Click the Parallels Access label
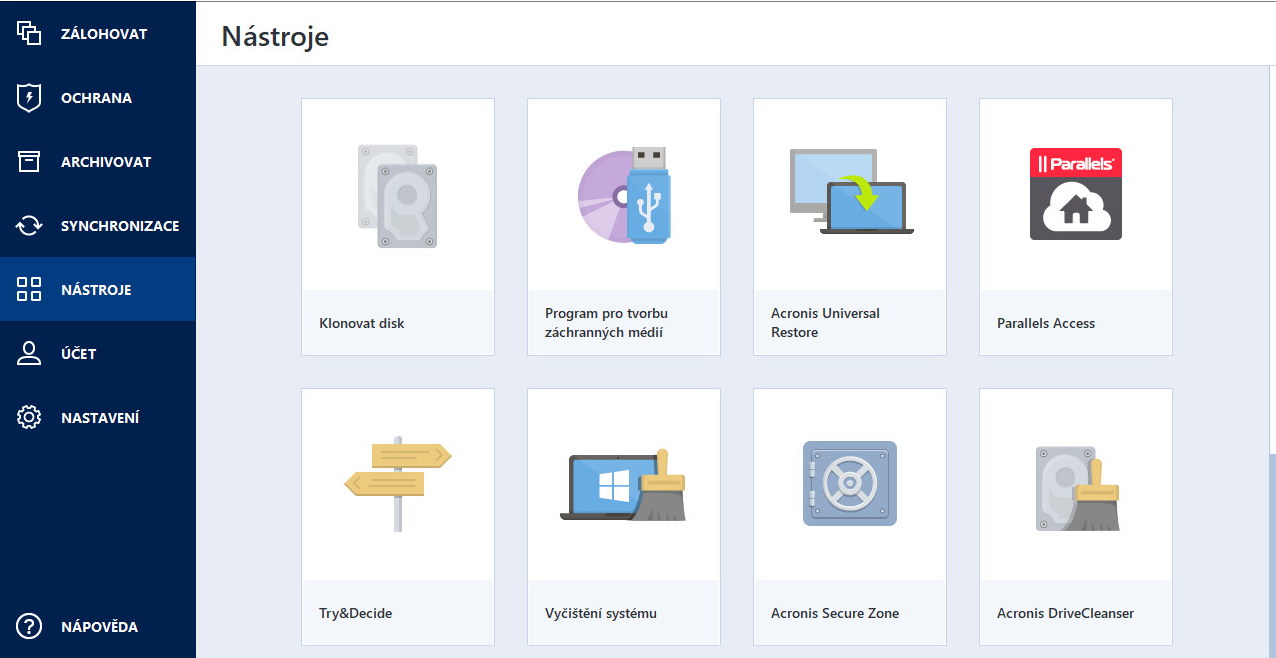Viewport: 1276px width, 658px height. (1046, 323)
